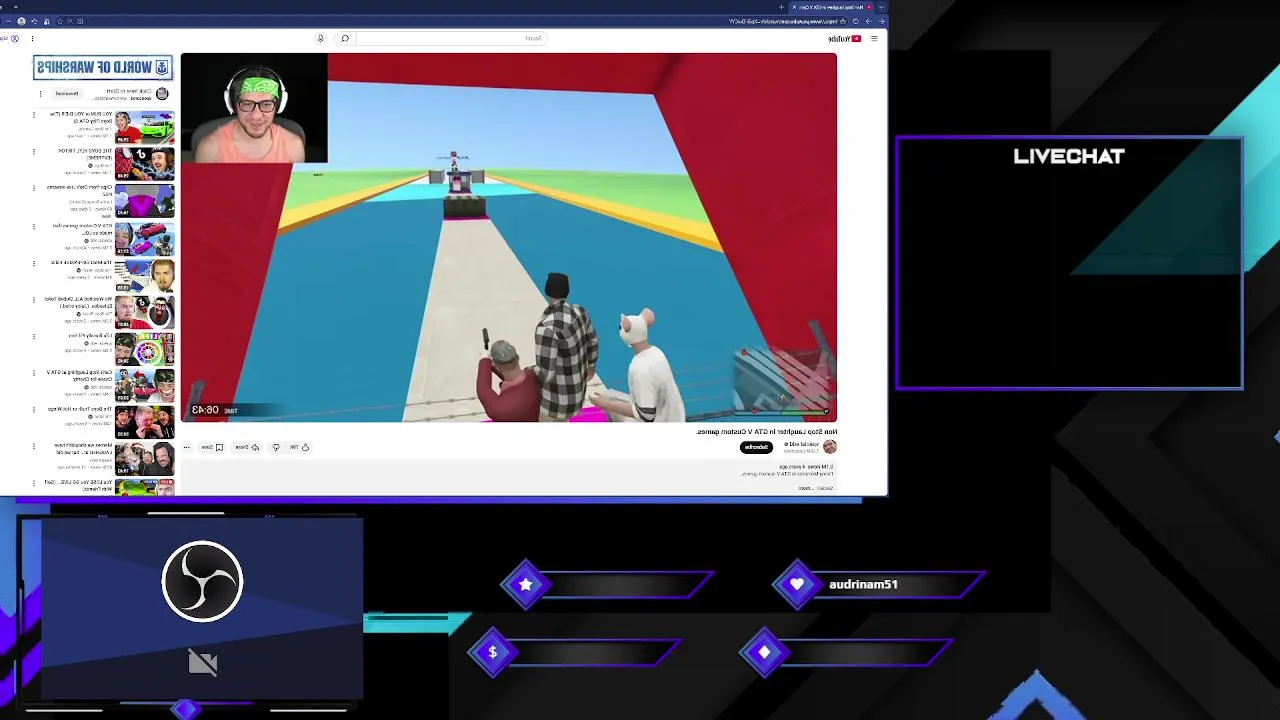Open kebab menu for 'Memes we shouldn't have' video
Viewport: 1280px width, 720px height.
tap(34, 446)
